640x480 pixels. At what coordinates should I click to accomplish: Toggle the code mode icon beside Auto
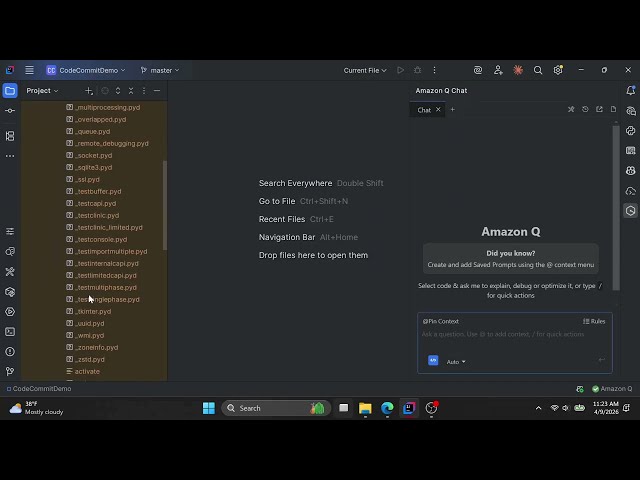pos(433,360)
